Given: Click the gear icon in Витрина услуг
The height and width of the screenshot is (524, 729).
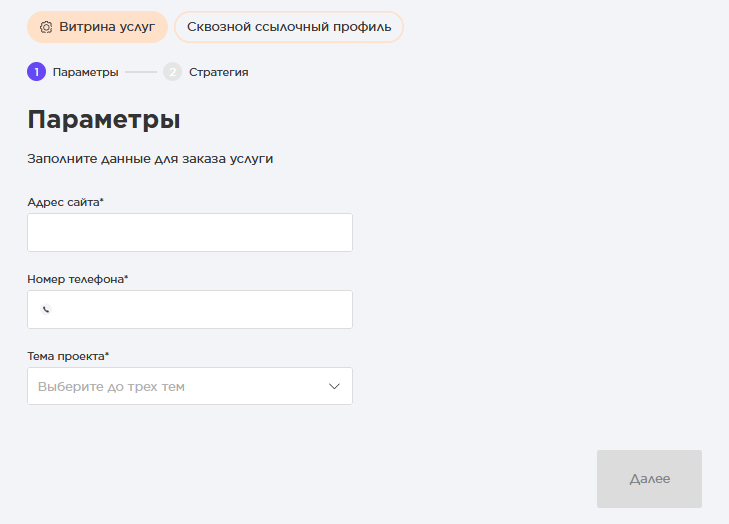Looking at the screenshot, I should point(45,27).
